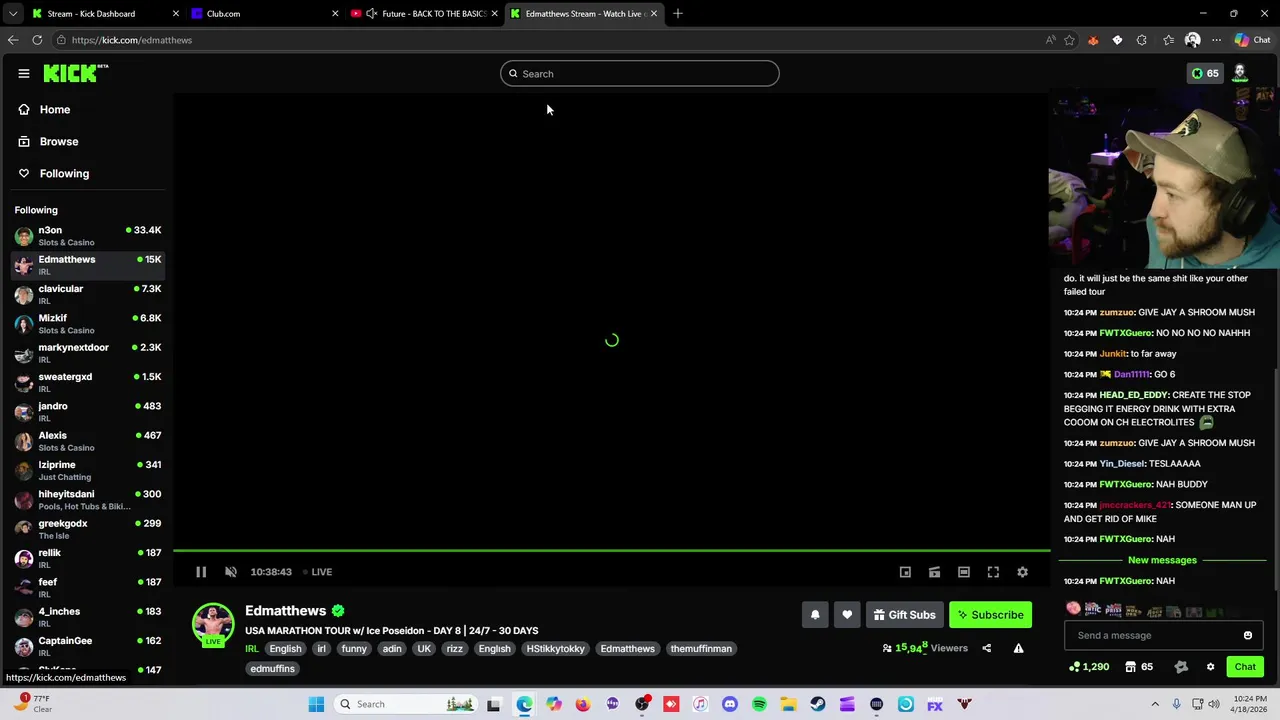Click the green Chat send button
Image resolution: width=1280 pixels, height=720 pixels.
1245,666
